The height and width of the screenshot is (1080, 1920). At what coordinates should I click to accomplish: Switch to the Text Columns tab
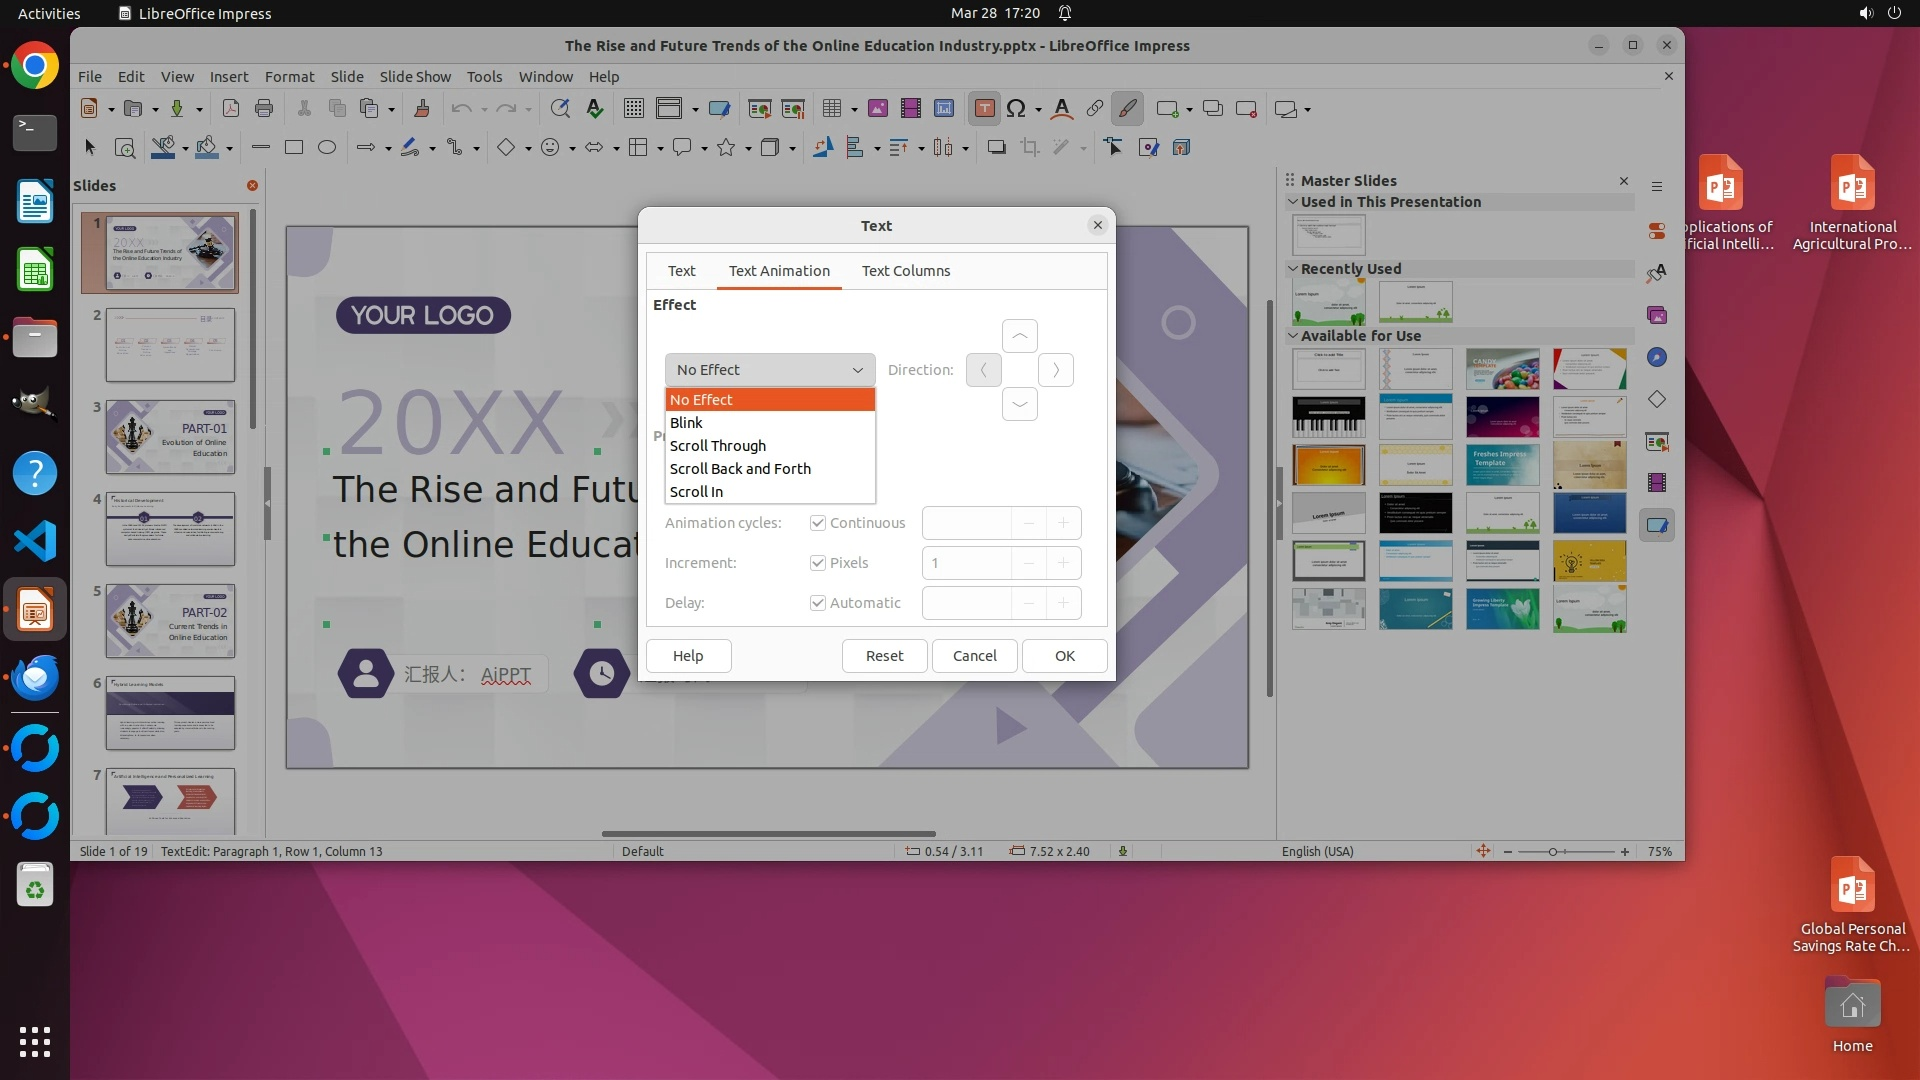click(905, 271)
